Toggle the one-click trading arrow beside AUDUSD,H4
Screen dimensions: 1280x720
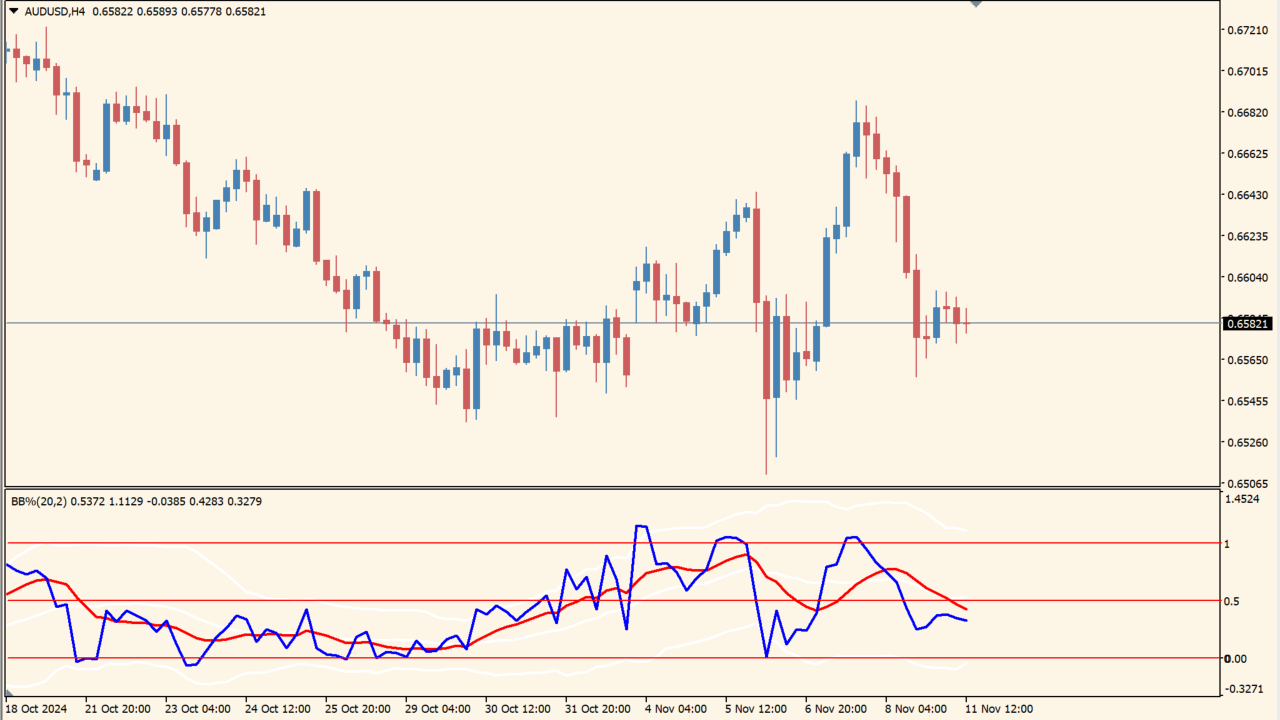click(x=13, y=11)
